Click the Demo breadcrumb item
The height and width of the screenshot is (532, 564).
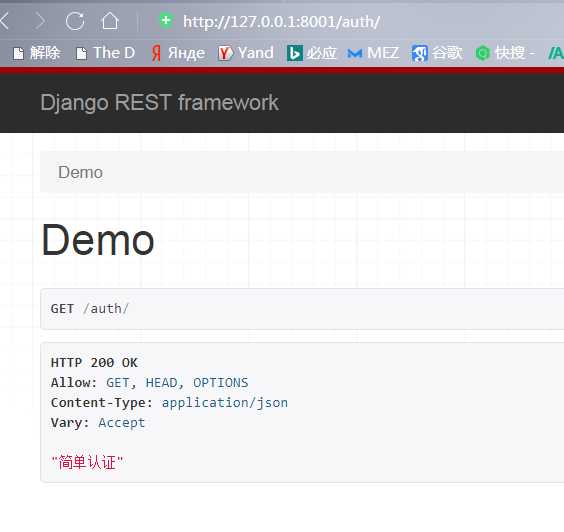(80, 172)
